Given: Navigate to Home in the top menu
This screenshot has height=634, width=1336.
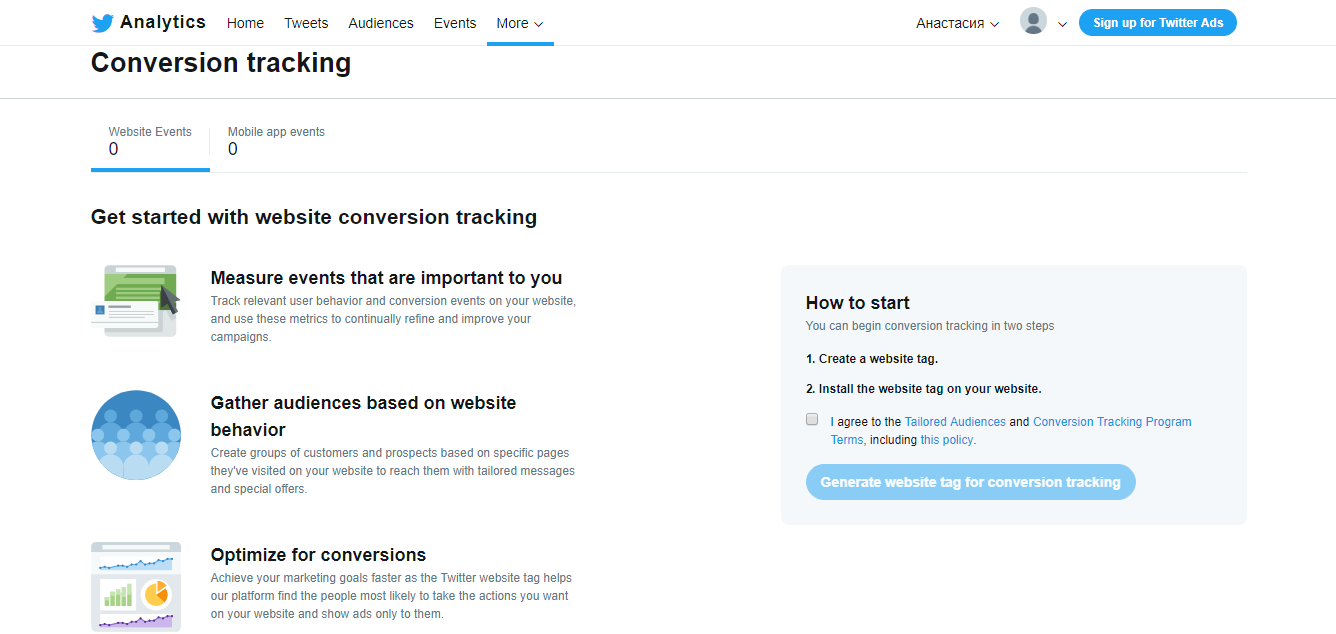Looking at the screenshot, I should click(x=245, y=22).
